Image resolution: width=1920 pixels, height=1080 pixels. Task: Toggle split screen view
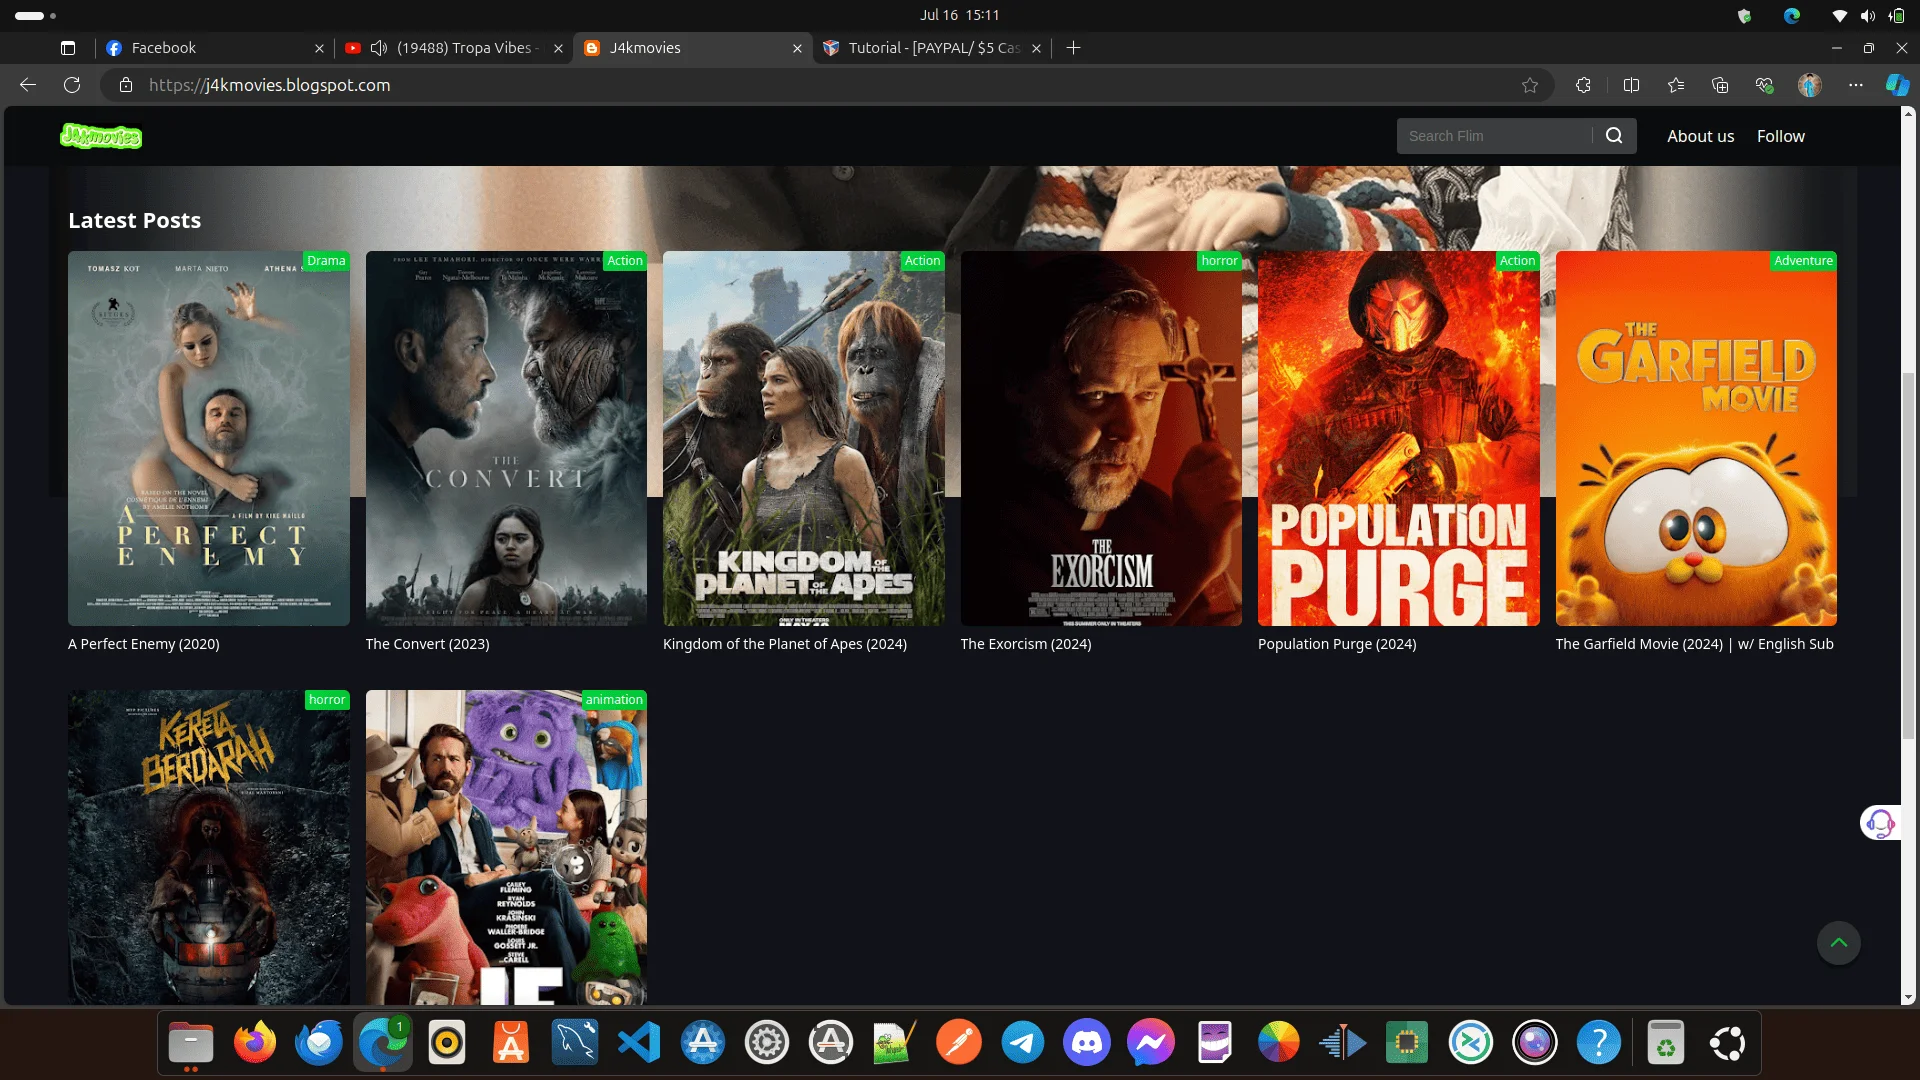1632,85
